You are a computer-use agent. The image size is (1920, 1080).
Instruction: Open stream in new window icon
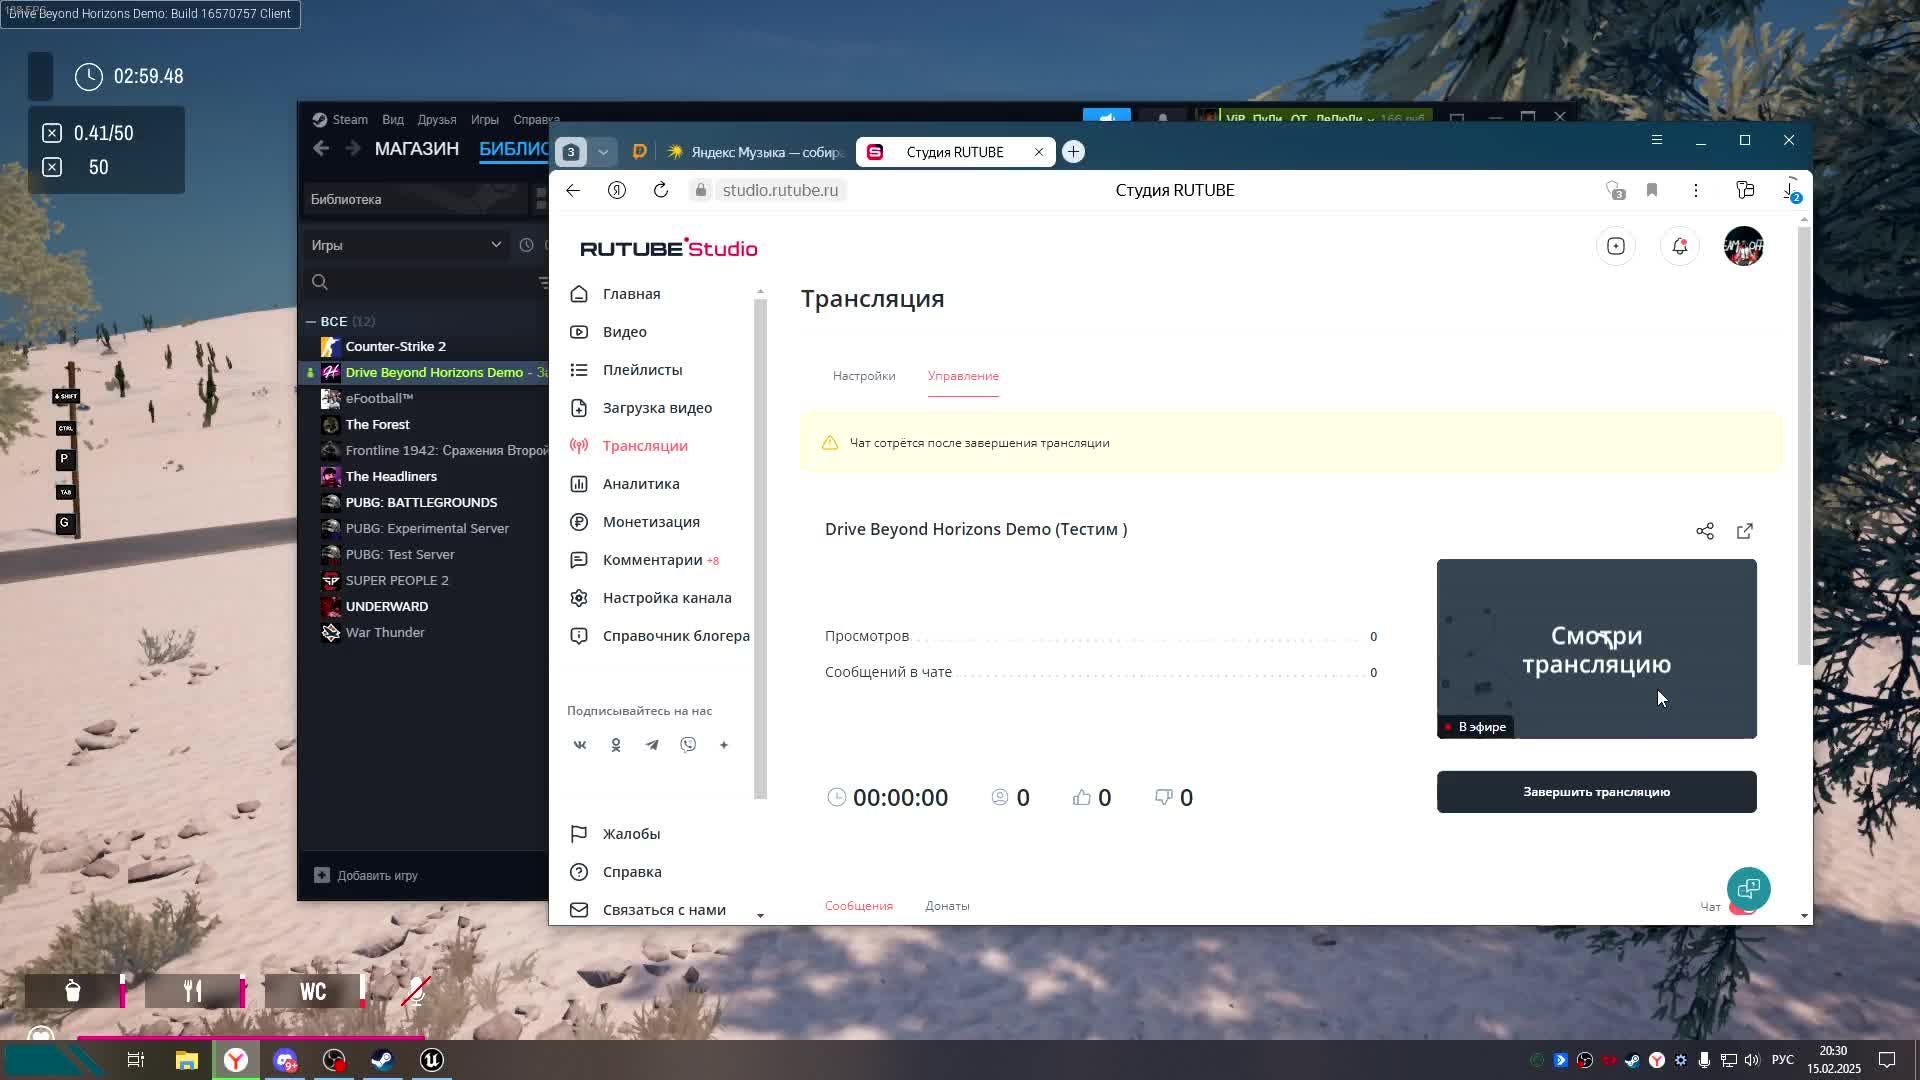(1745, 531)
